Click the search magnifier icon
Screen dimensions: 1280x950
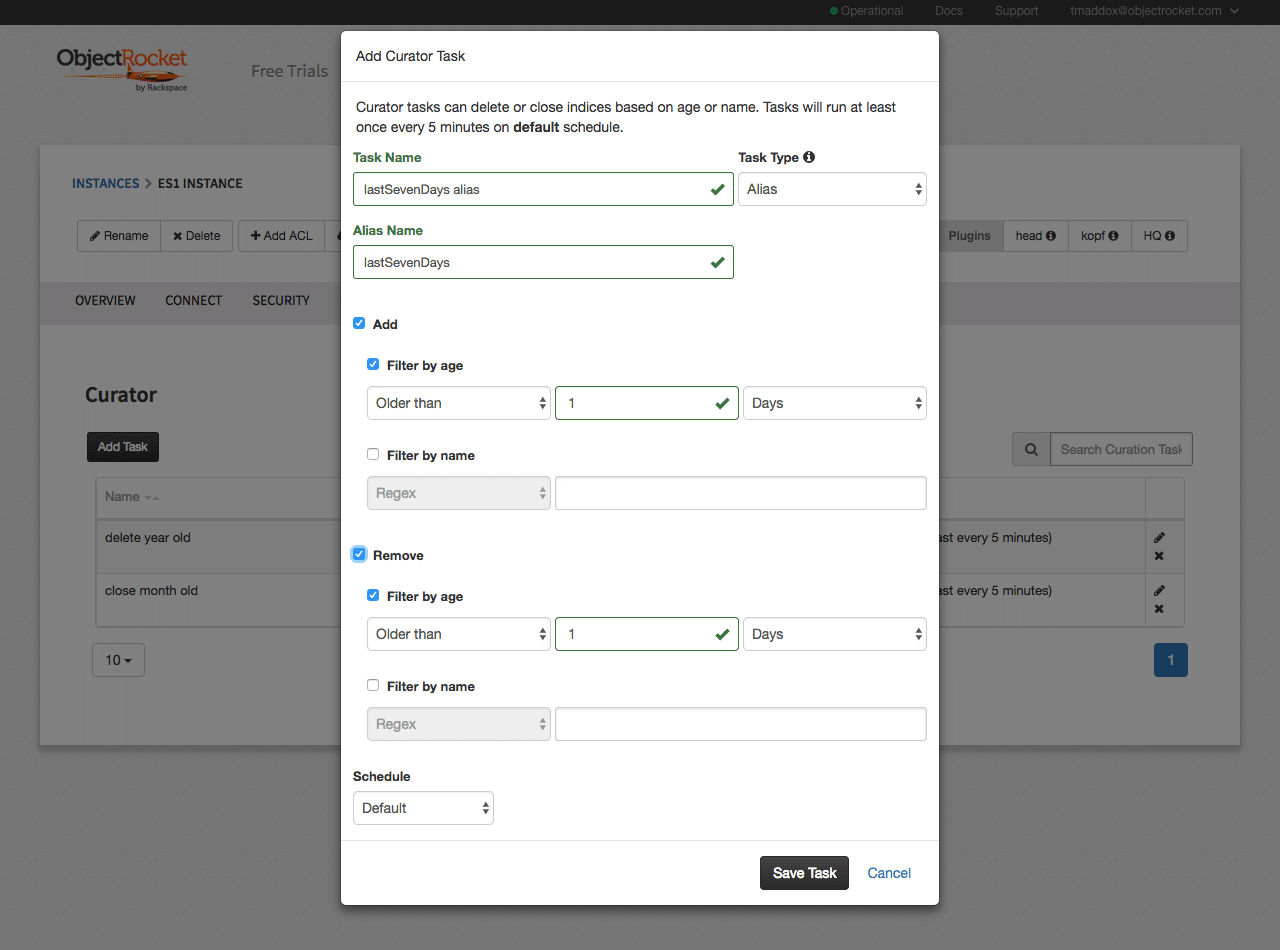click(x=1031, y=448)
